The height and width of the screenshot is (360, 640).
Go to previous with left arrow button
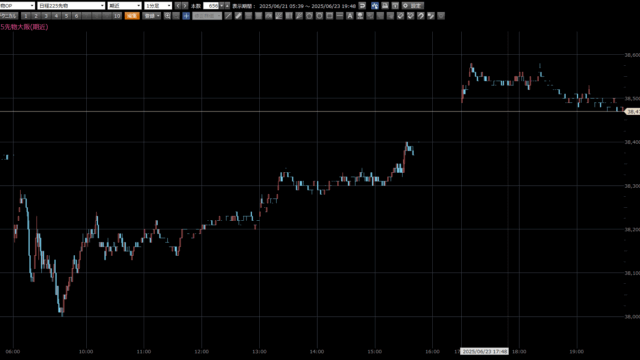[178, 6]
